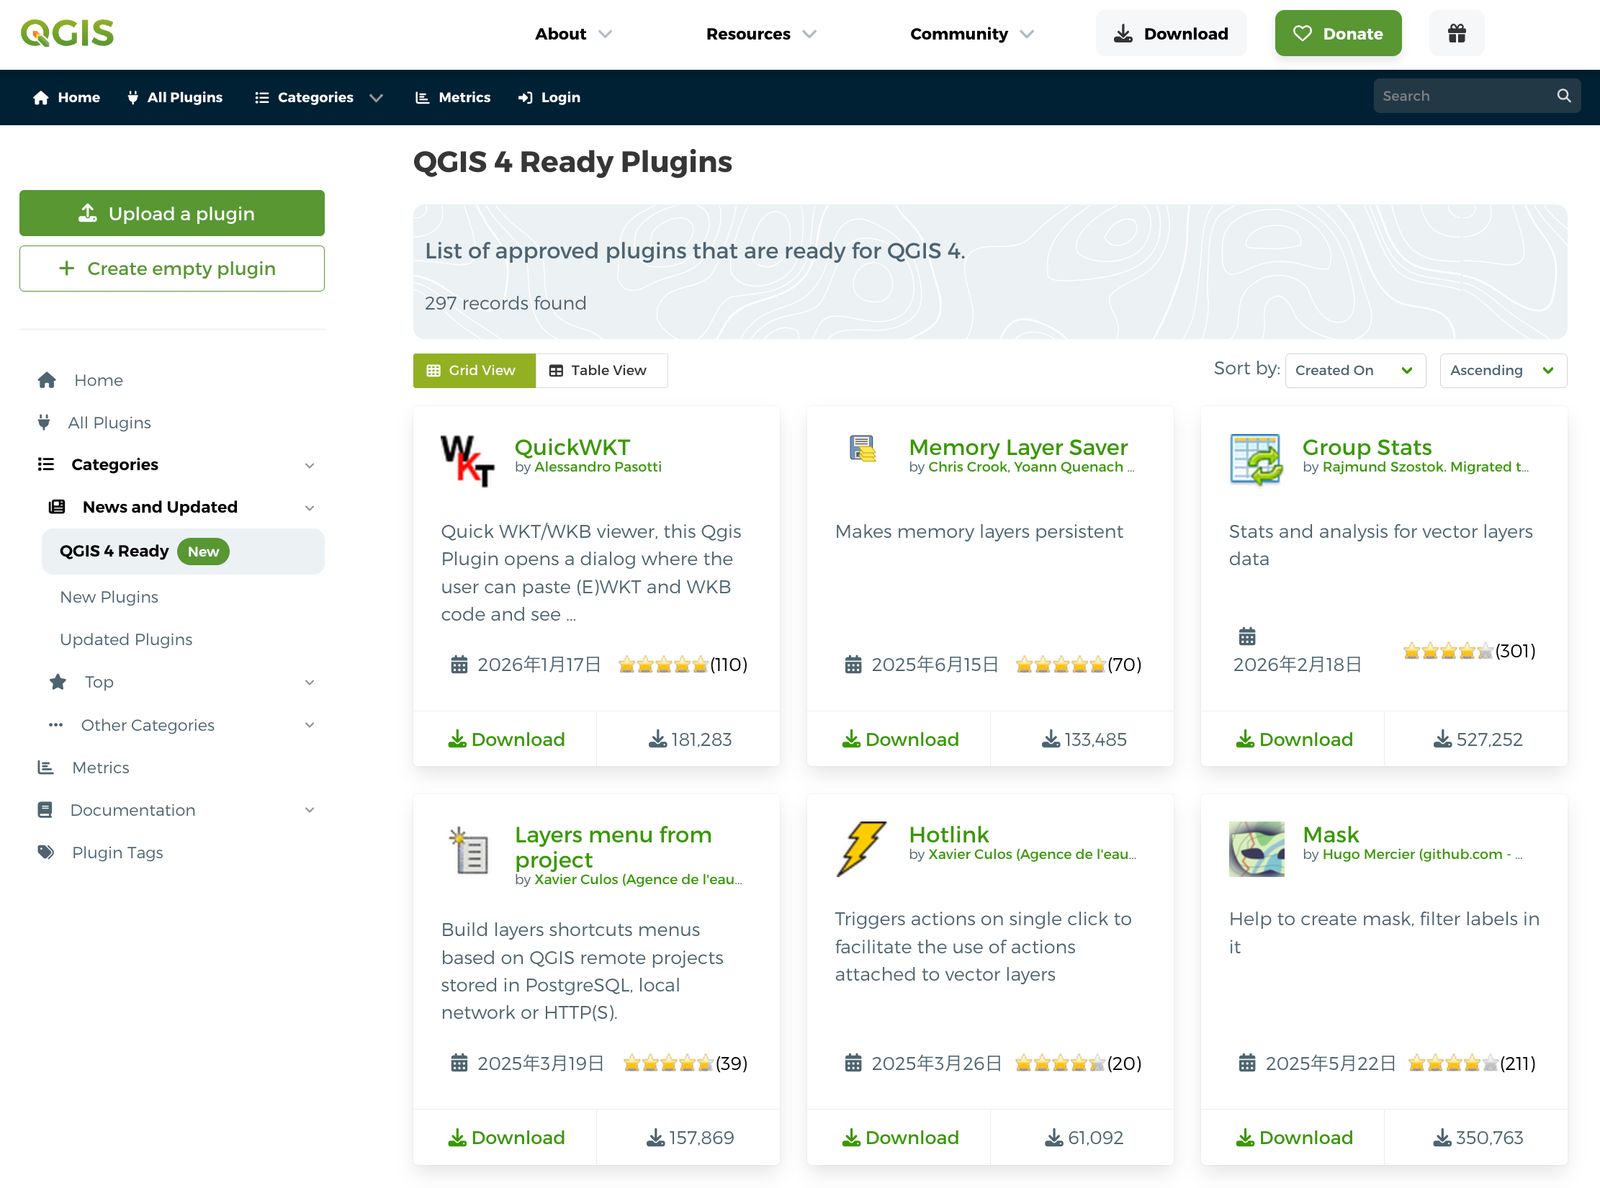The height and width of the screenshot is (1188, 1600).
Task: Expand the Resources menu
Action: tap(761, 34)
